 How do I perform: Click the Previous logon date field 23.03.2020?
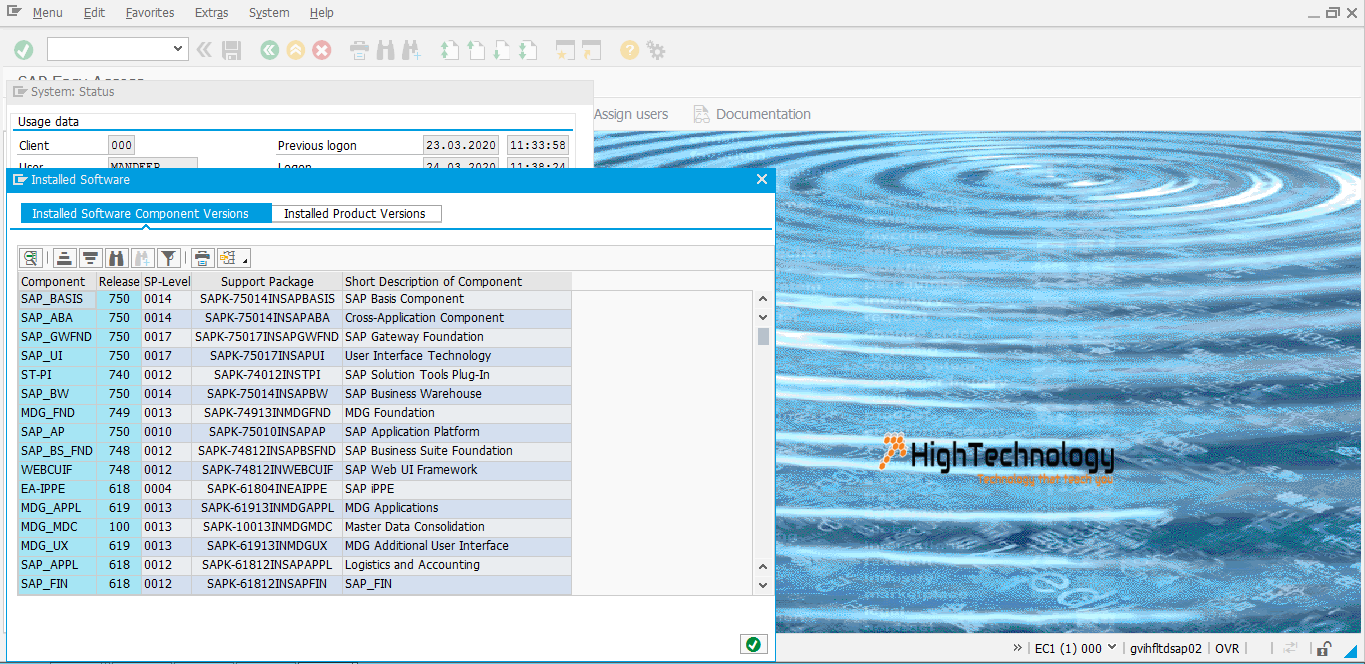pyautogui.click(x=461, y=145)
